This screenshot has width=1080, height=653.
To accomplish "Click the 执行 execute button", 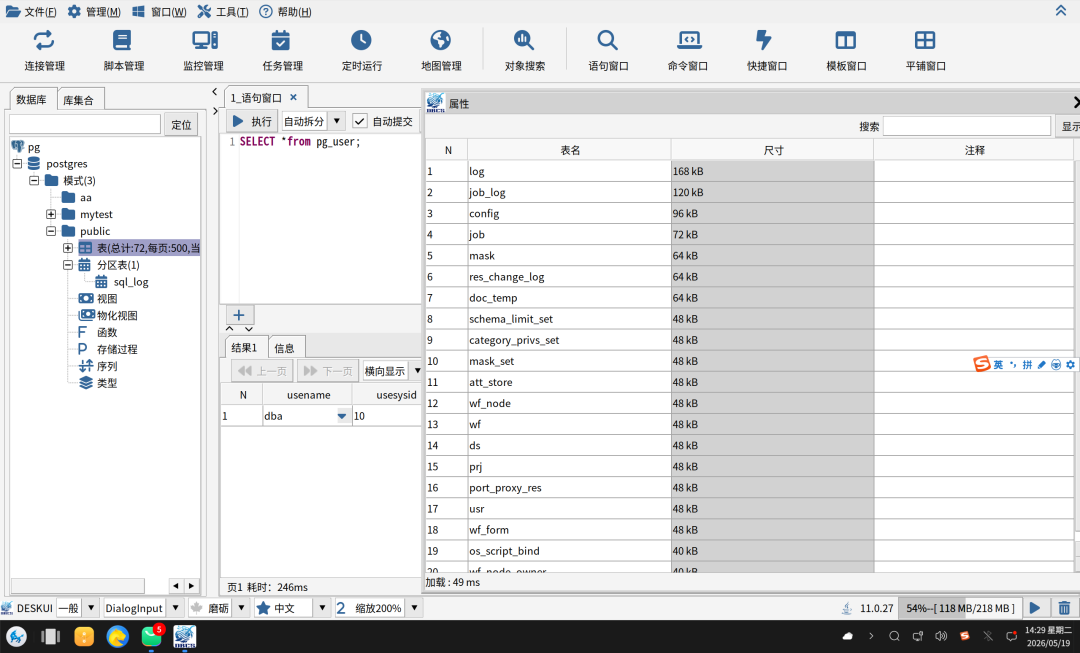I will click(x=252, y=121).
